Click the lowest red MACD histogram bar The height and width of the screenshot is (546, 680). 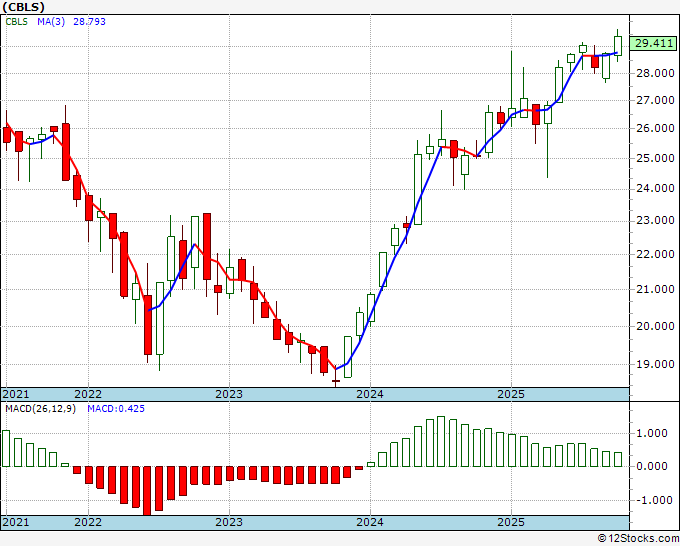tap(147, 490)
